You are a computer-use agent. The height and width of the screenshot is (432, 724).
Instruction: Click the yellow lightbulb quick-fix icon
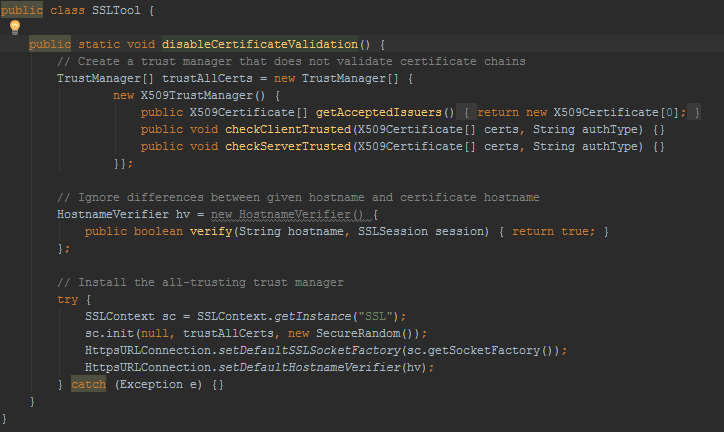[15, 27]
